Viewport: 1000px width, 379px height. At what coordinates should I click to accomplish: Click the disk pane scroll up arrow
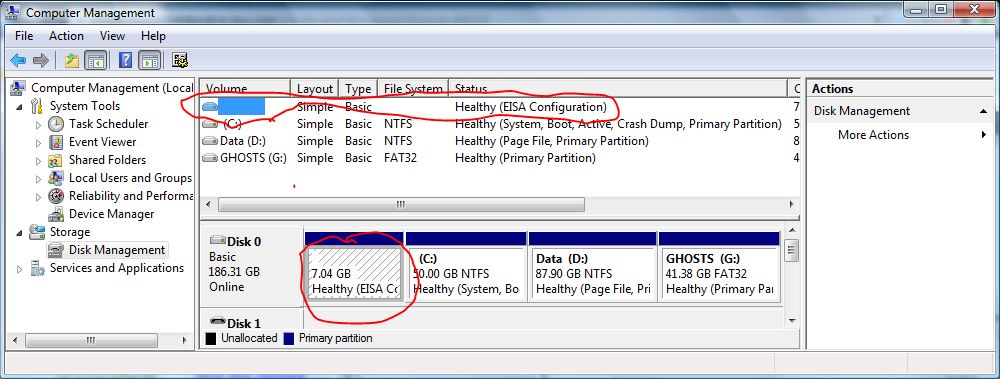pos(791,231)
